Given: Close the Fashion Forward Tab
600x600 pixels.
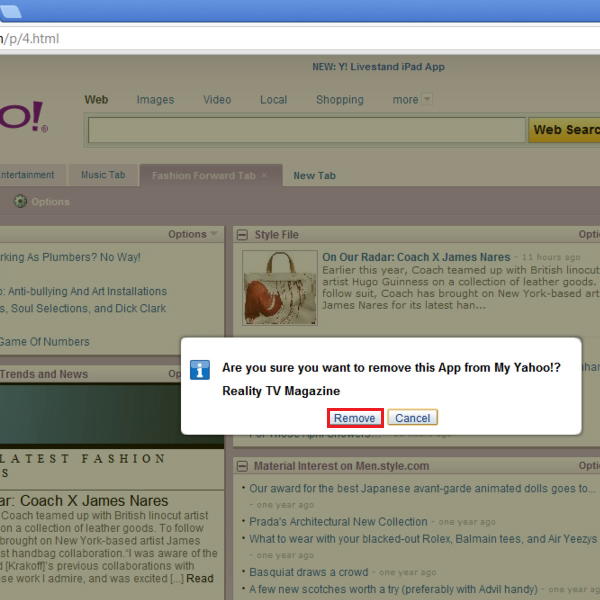Looking at the screenshot, I should 264,175.
